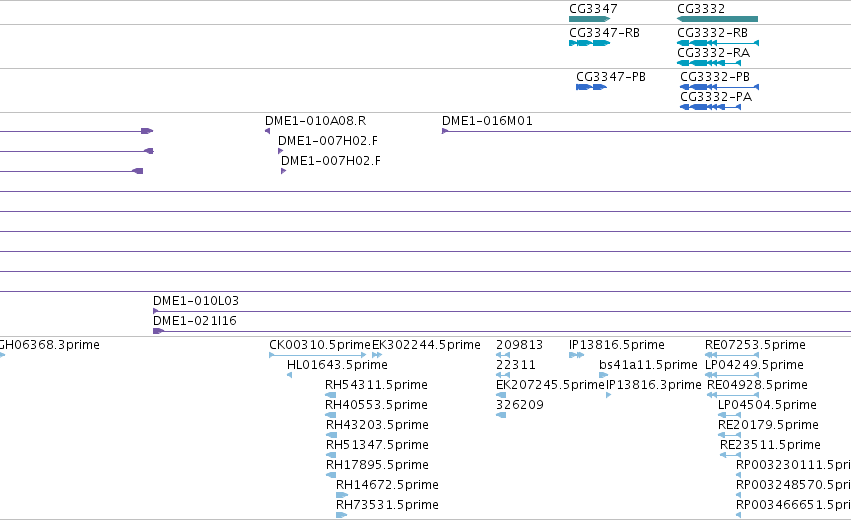This screenshot has height=520, width=851.
Task: Click the RE23511.5prime EST label
Action: point(770,445)
